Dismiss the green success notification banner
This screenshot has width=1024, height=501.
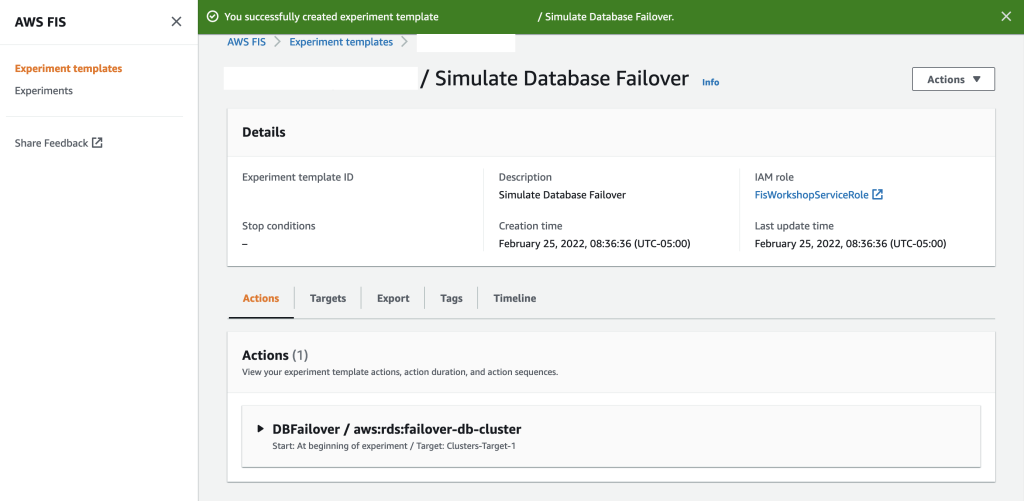pos(1006,16)
